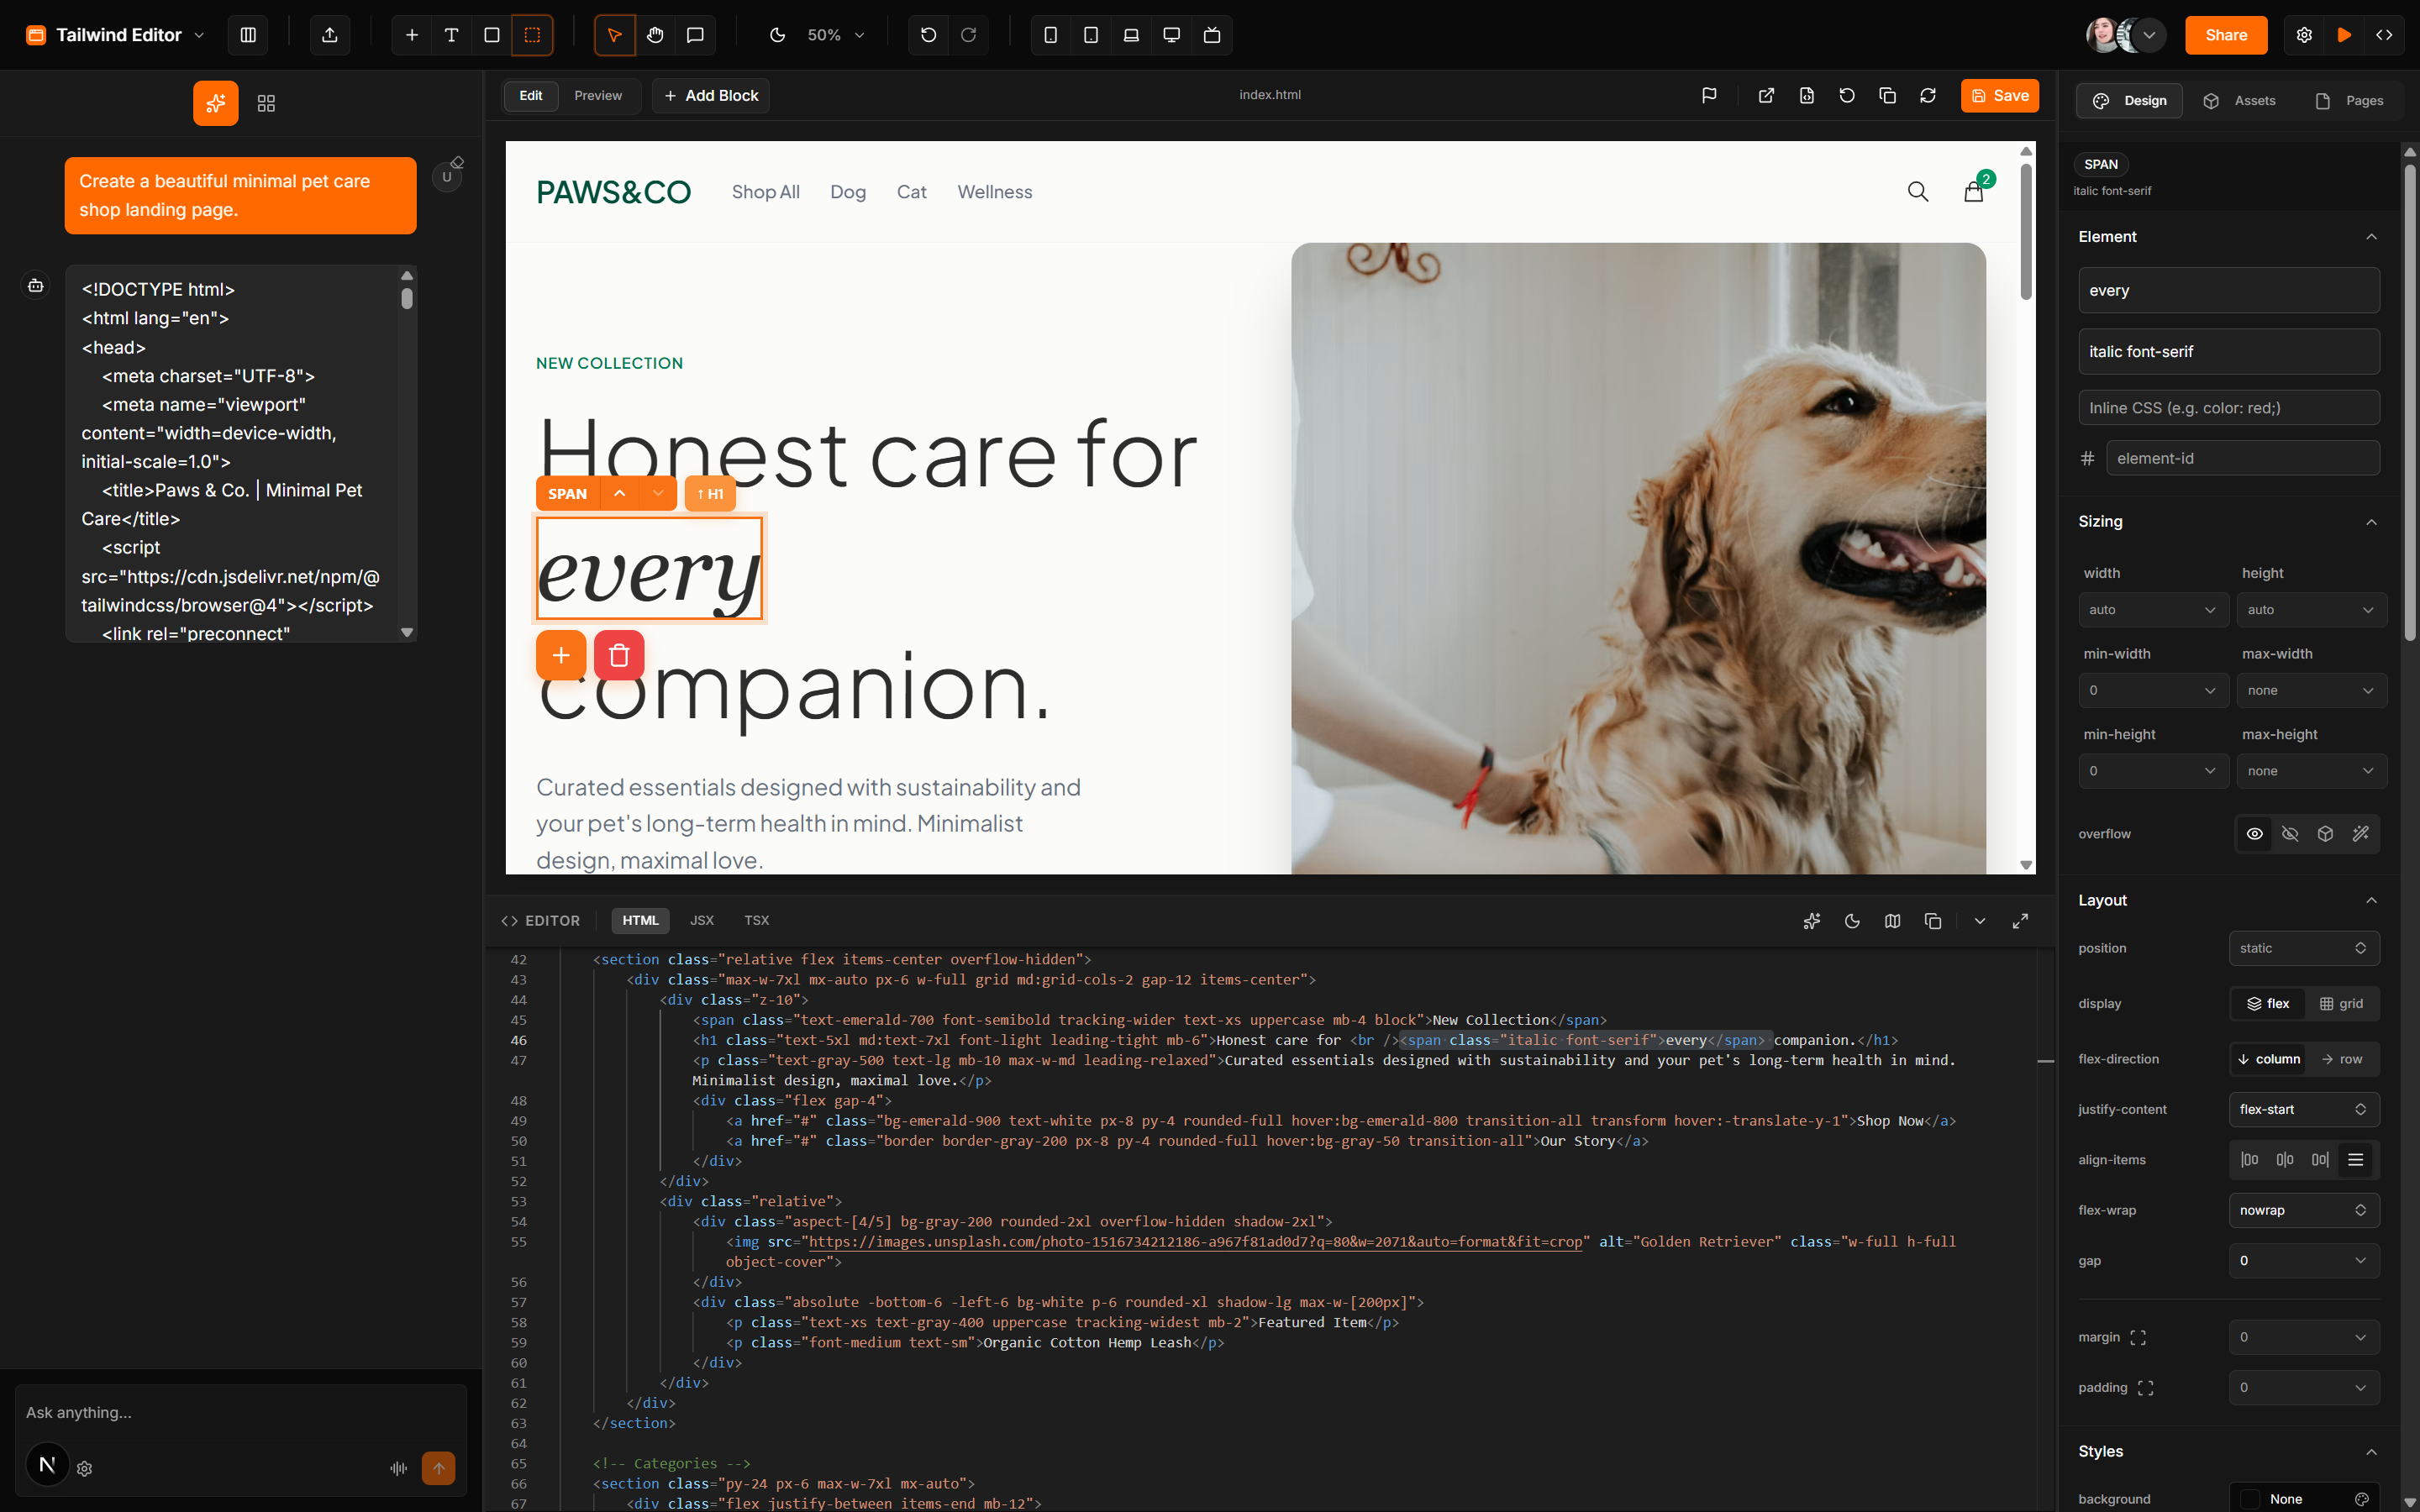This screenshot has width=2420, height=1512.
Task: Switch to laptop viewport preview
Action: [x=1131, y=35]
